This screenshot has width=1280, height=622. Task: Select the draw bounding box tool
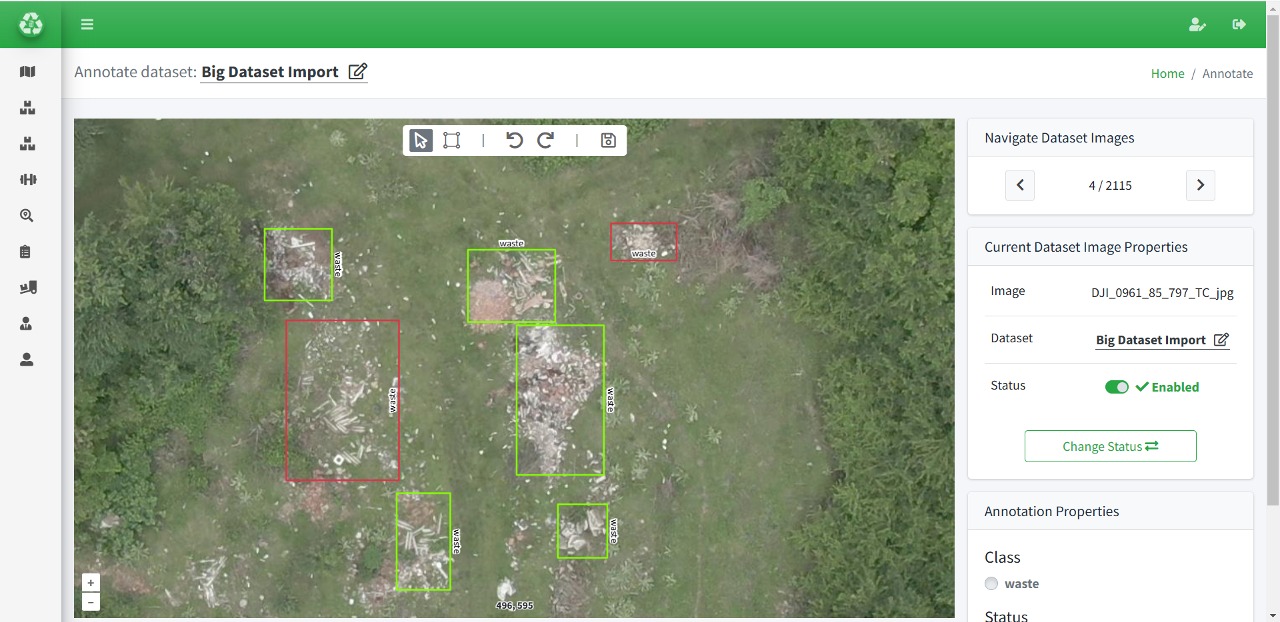[452, 140]
